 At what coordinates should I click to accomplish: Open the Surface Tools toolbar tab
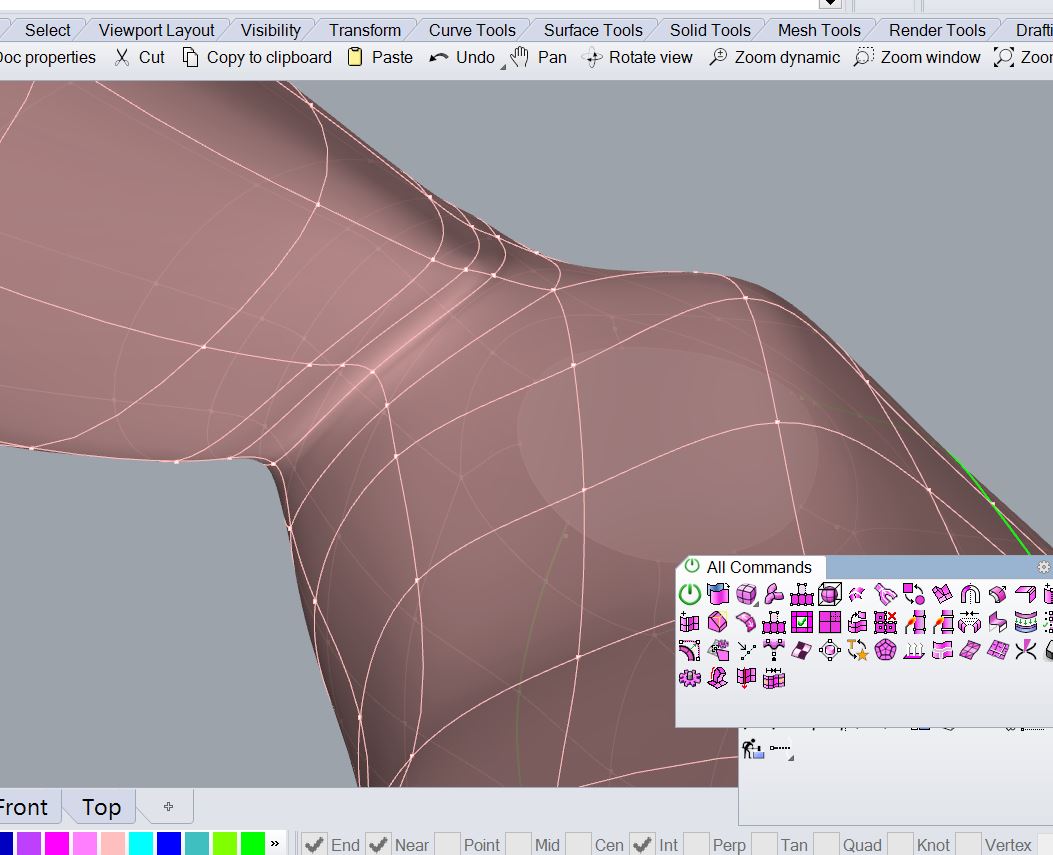coord(593,30)
